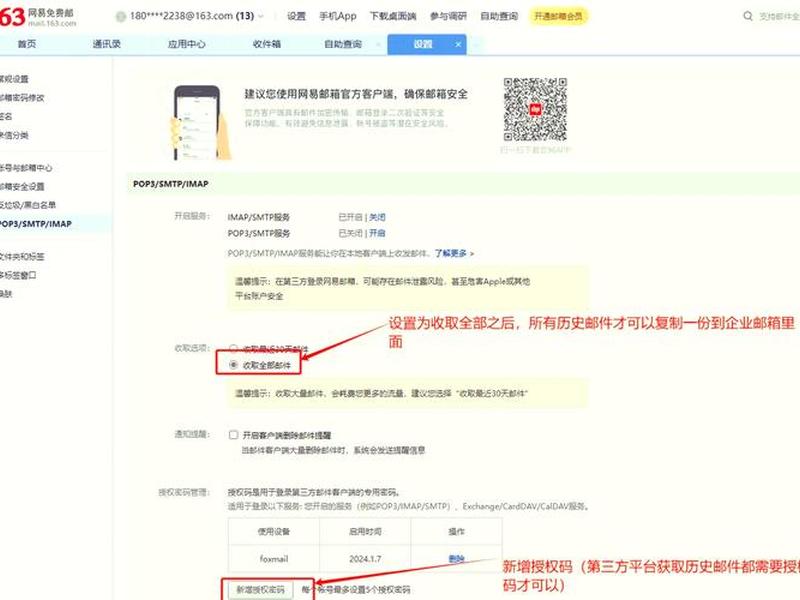800x600 pixels.
Task: Expand the account dropdown arrow after (13)
Action: click(261, 16)
